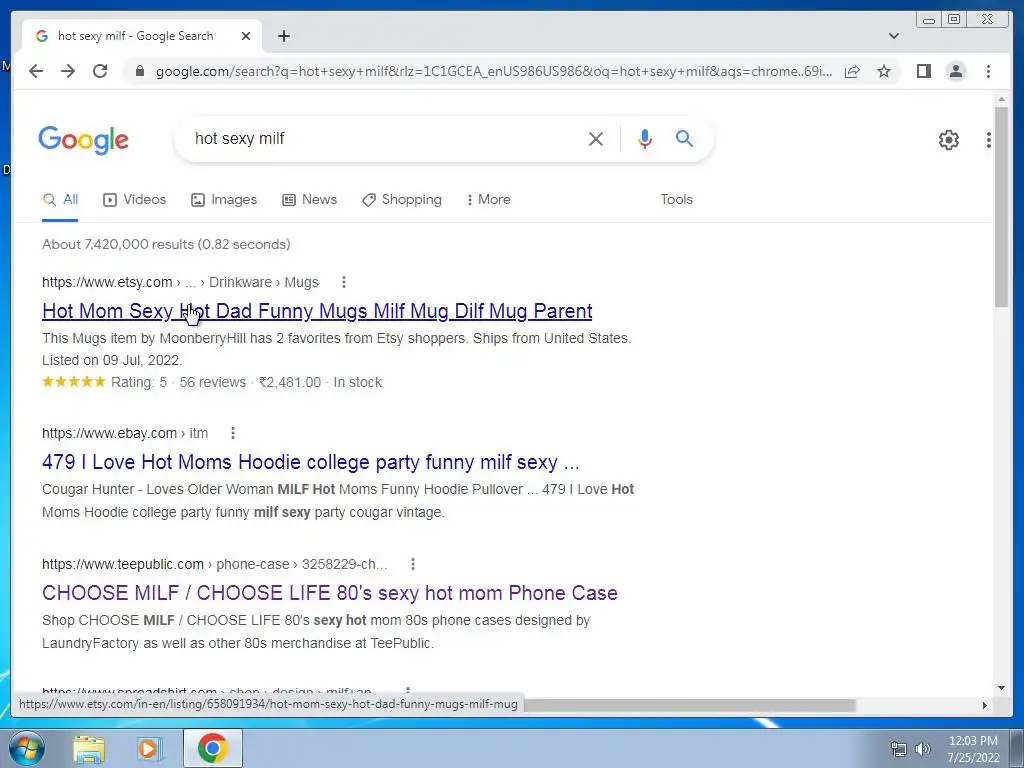1024x768 pixels.
Task: Click into the Google search input field
Action: (x=385, y=138)
